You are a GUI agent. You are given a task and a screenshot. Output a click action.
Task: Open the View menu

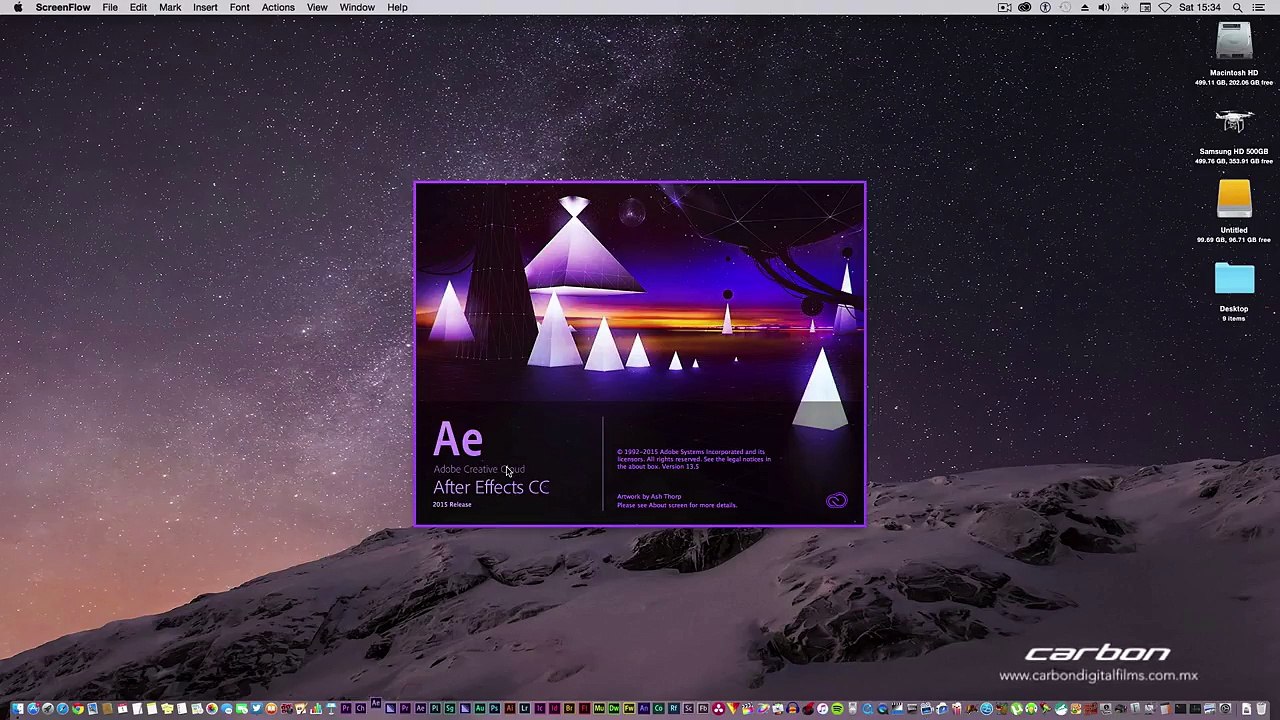[317, 7]
